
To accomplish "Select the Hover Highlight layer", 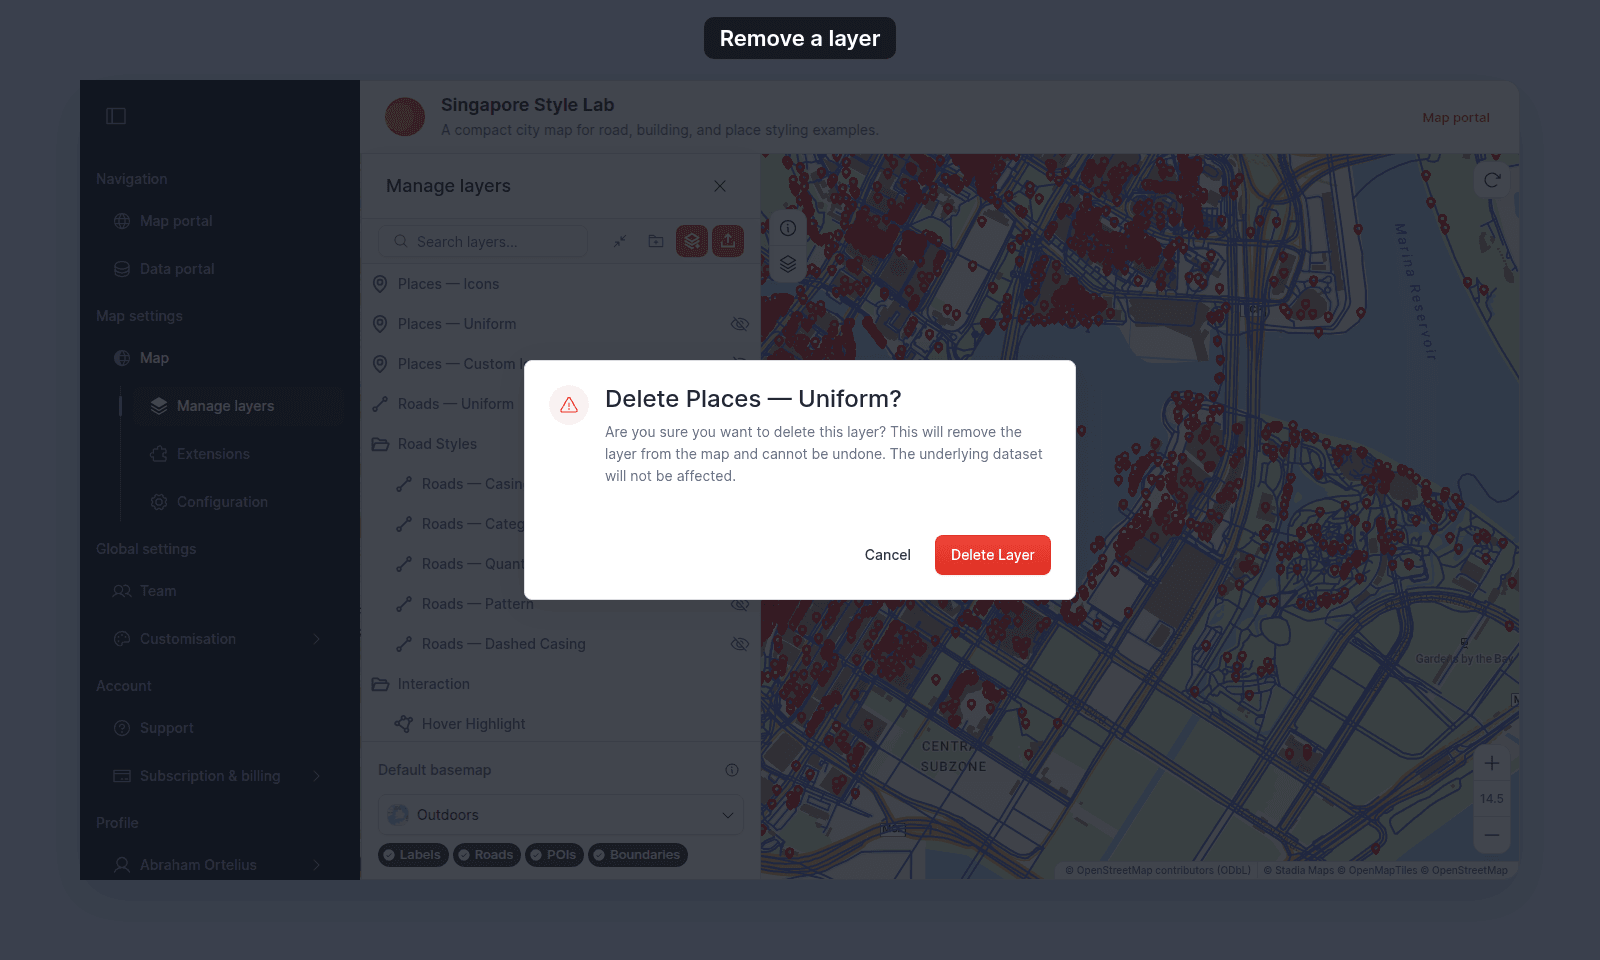I will tap(560, 724).
